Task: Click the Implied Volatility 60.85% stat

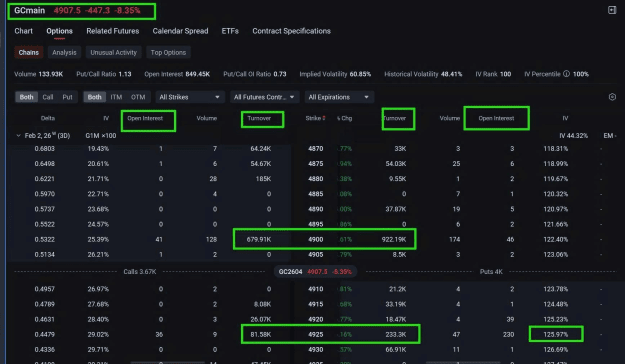Action: click(x=335, y=74)
